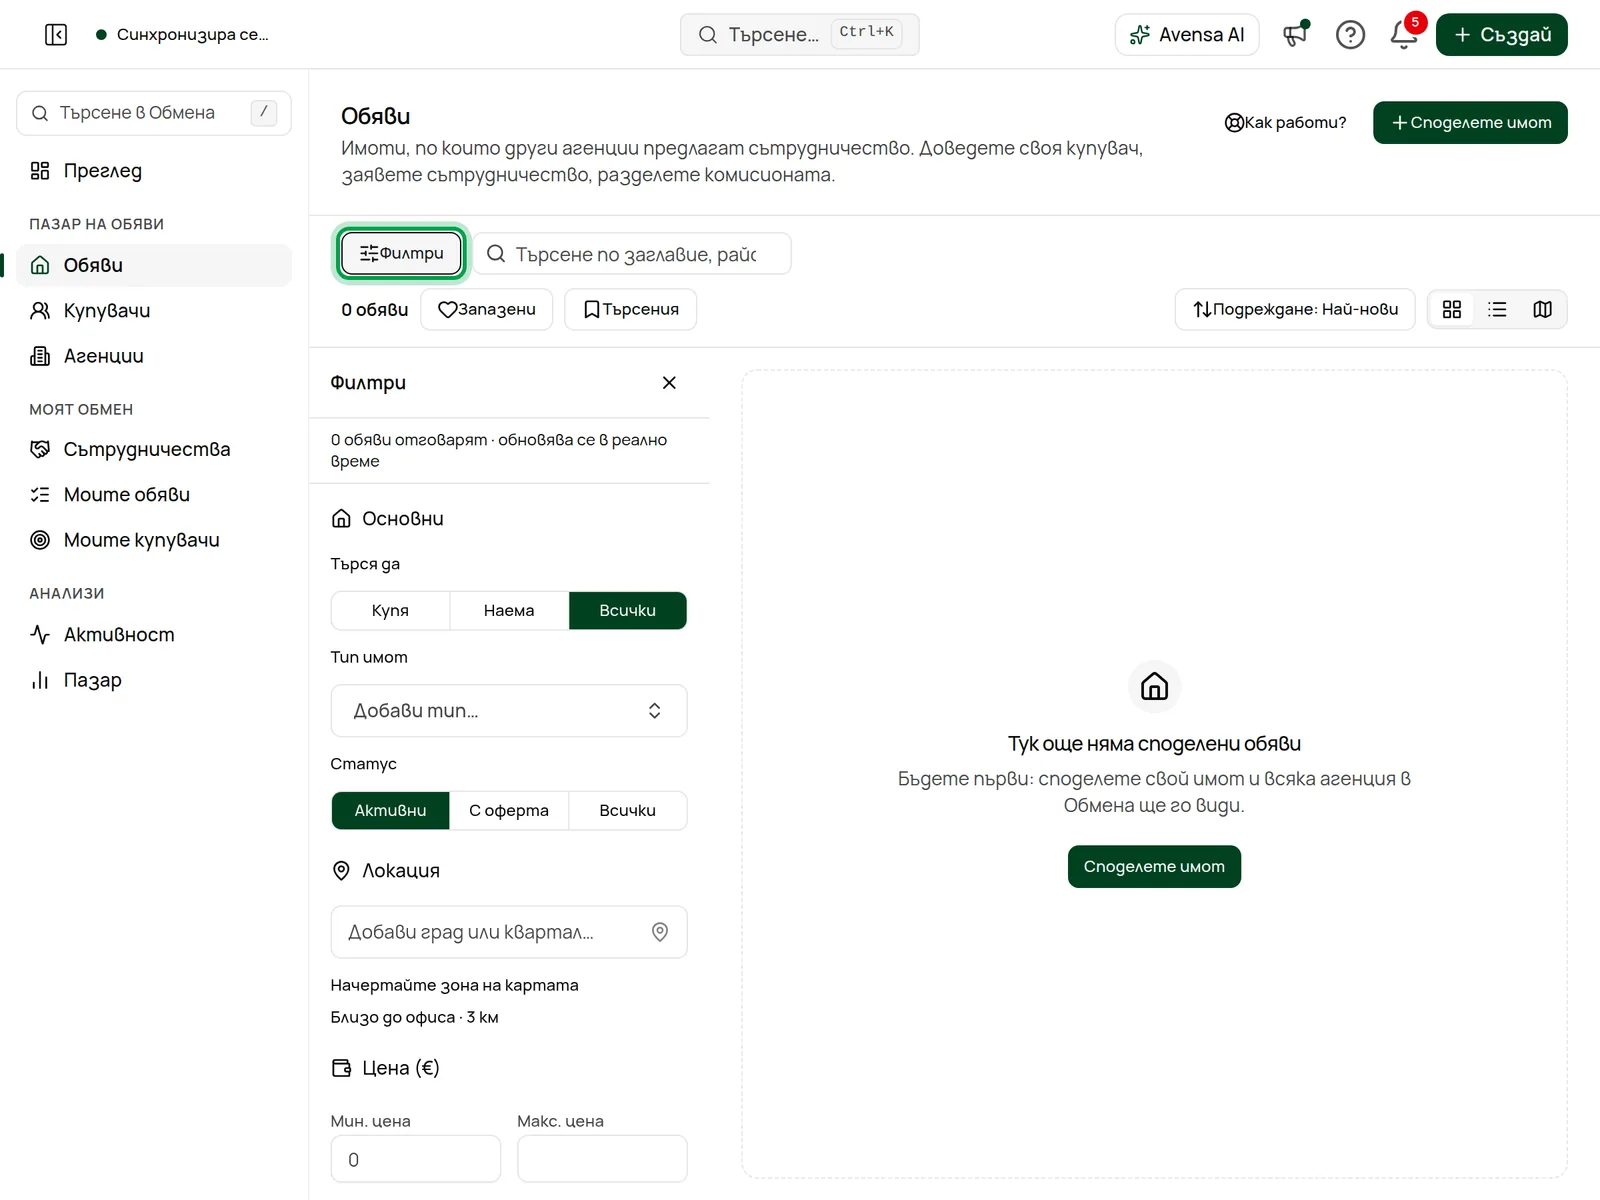Click Начертайте зона на картата
Screen dimensions: 1600x1200
click(x=455, y=986)
